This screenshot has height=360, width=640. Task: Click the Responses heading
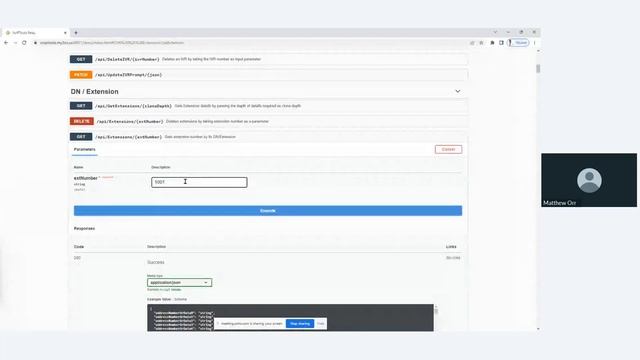click(x=84, y=229)
